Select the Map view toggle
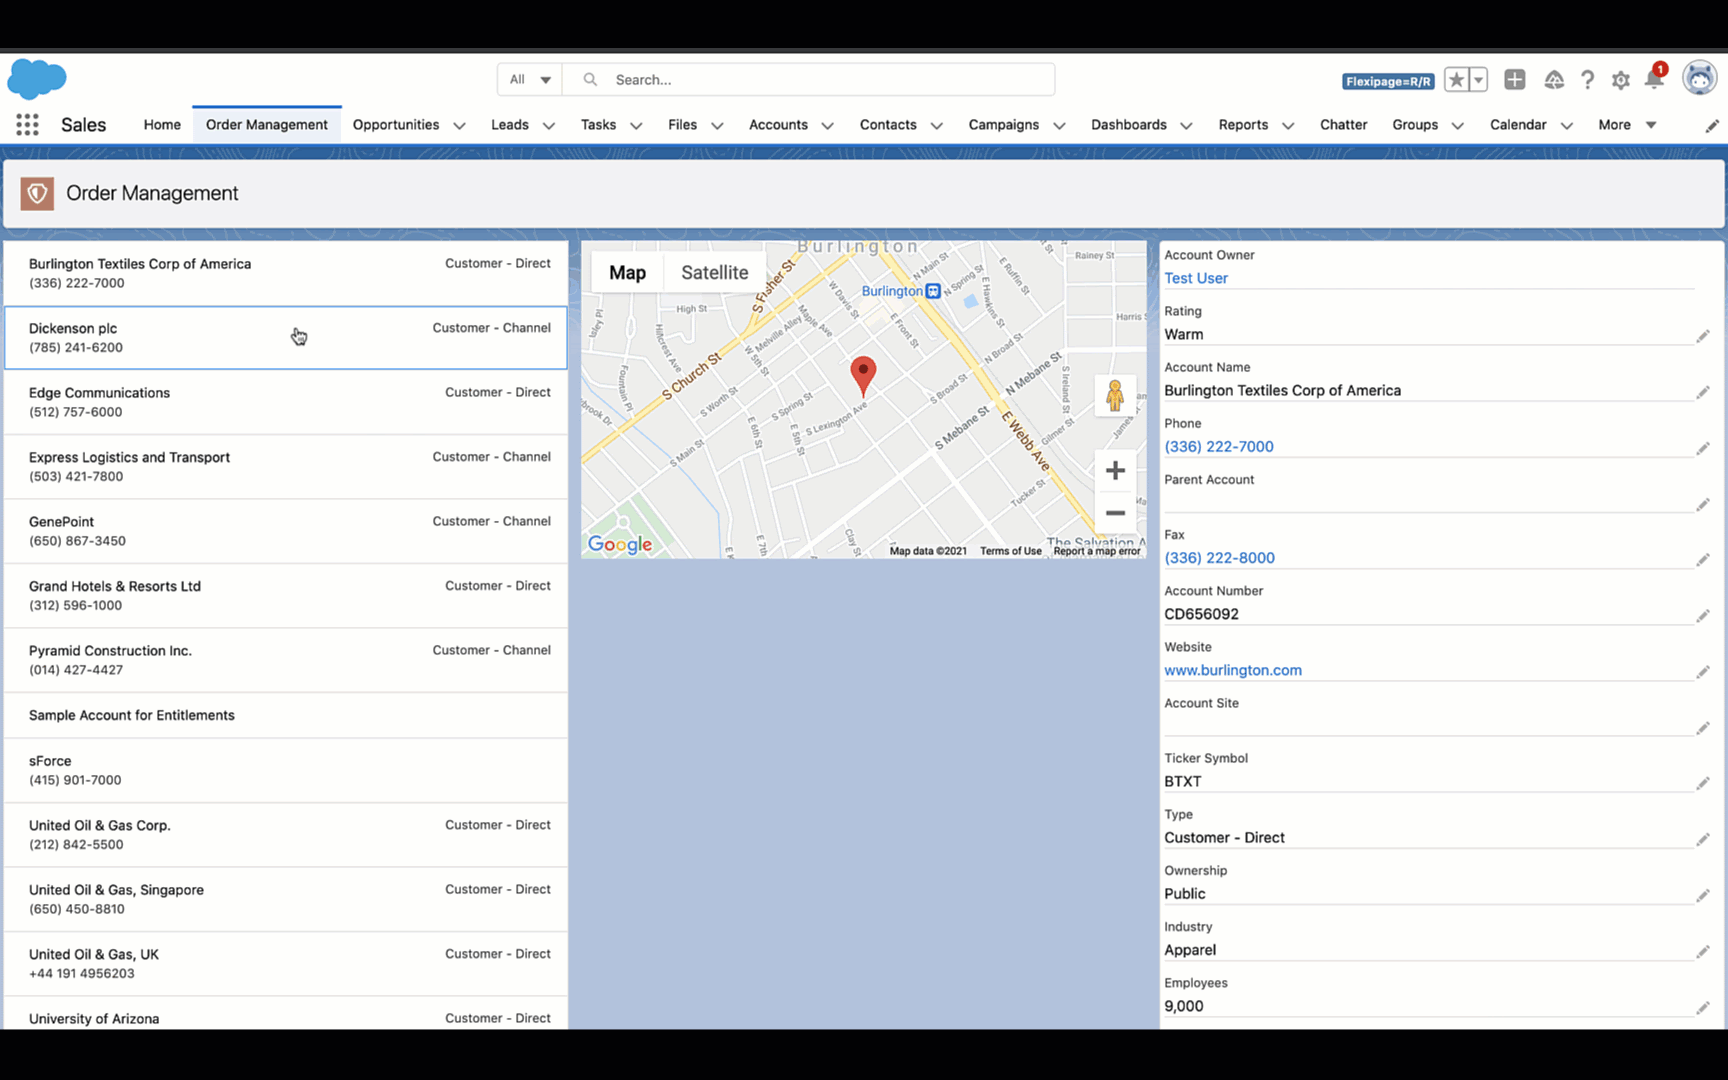This screenshot has height=1080, width=1728. 627,272
